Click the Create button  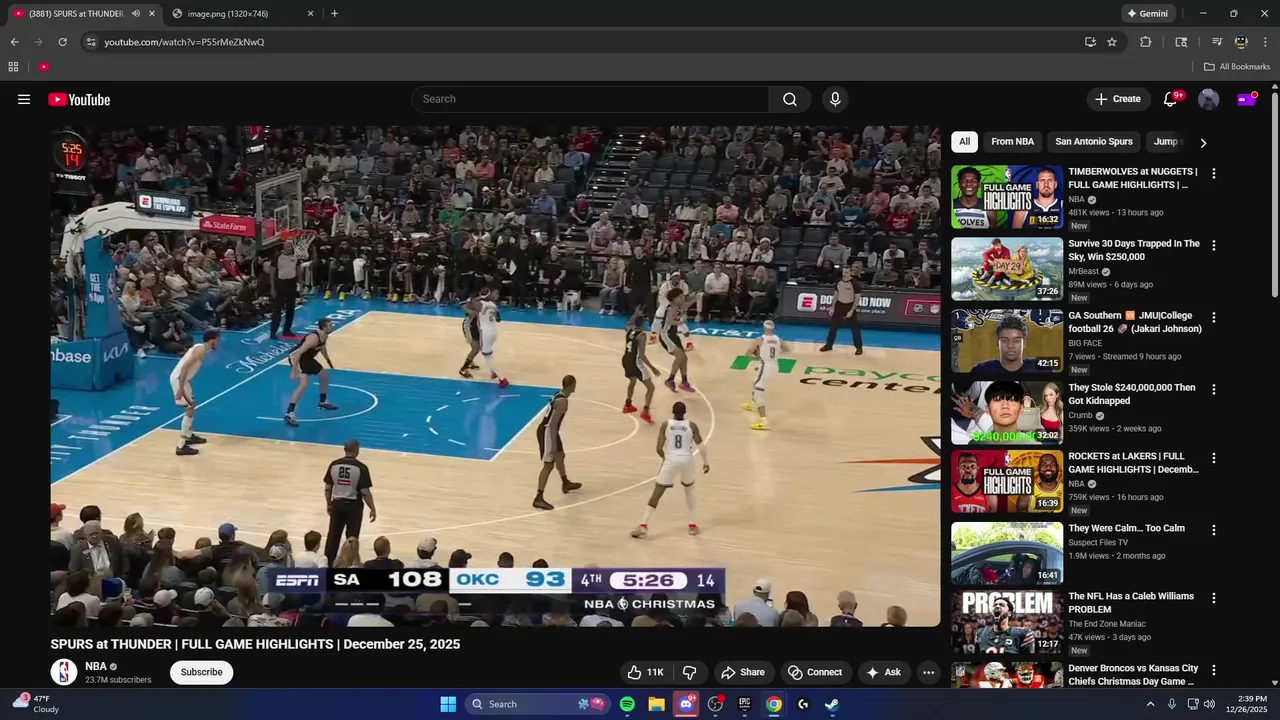(1117, 99)
